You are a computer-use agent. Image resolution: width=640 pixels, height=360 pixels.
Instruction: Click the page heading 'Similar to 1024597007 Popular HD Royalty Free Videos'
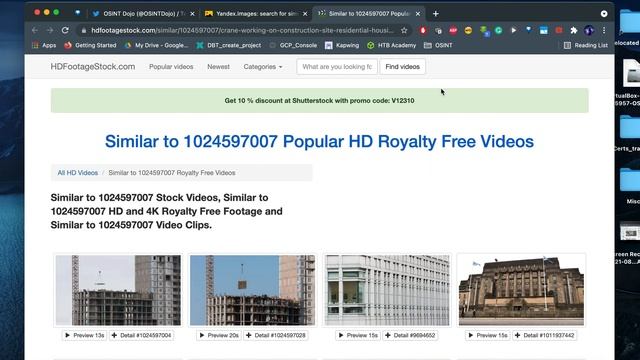tap(319, 141)
